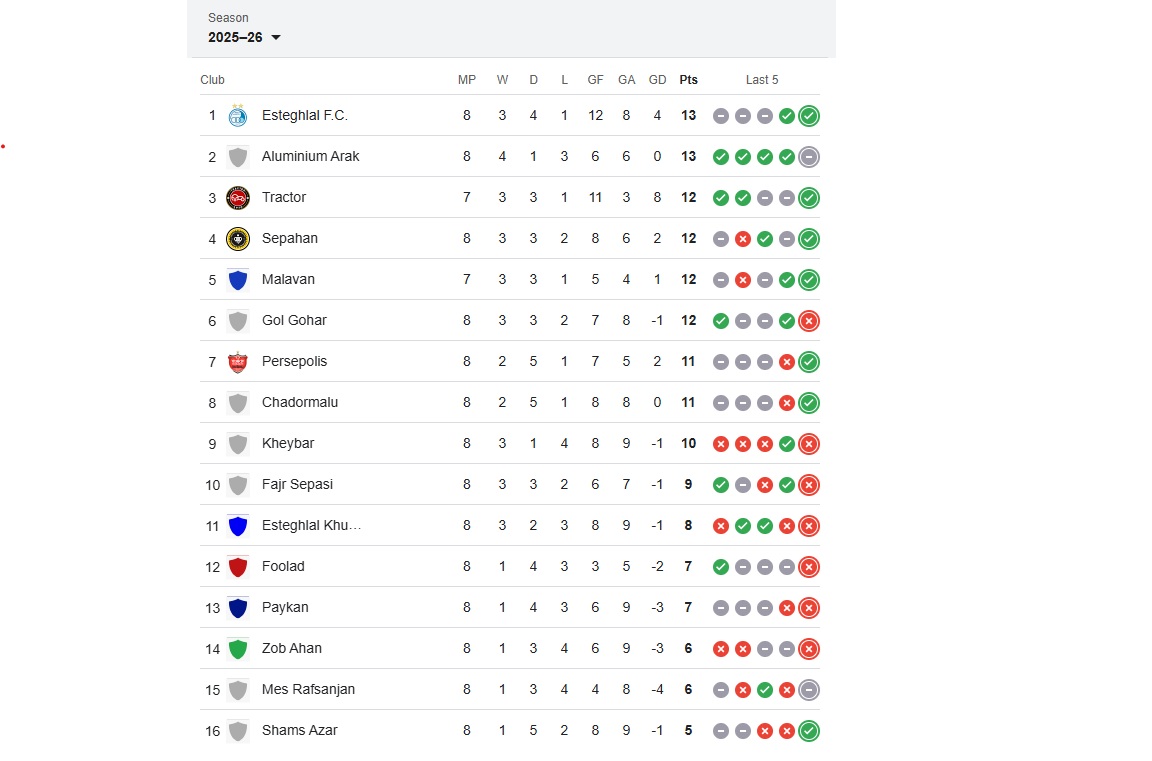This screenshot has width=1152, height=761.
Task: Open the Aluminium Arak team link
Action: tap(310, 157)
